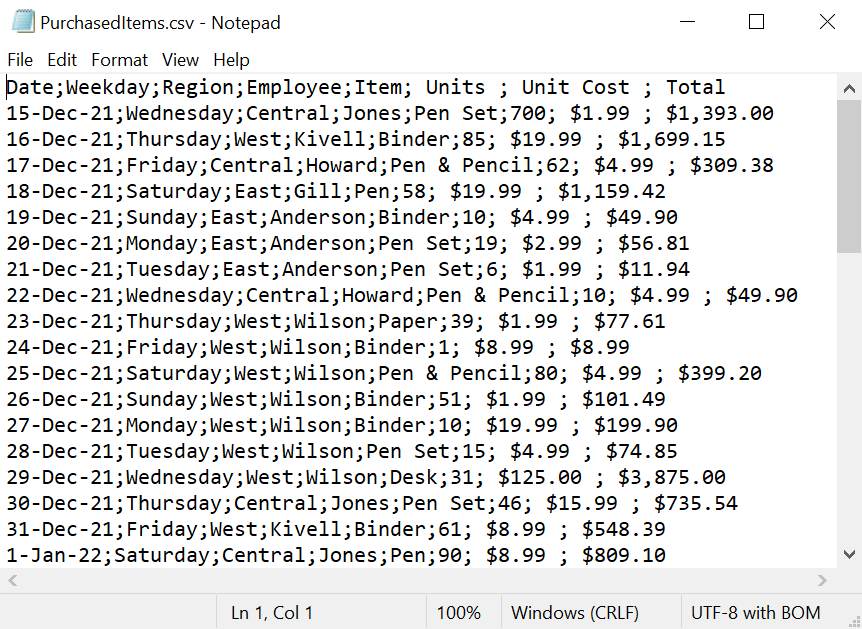Select the 1-Jan-22 row at the bottom
This screenshot has height=629, width=862.
click(300, 555)
